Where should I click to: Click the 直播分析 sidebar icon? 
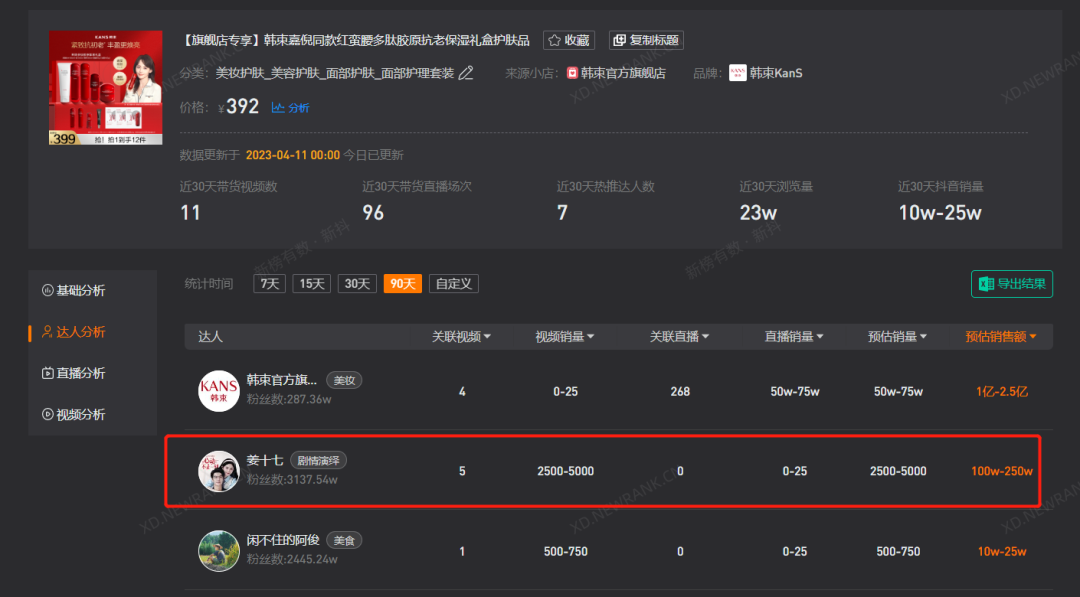tap(48, 373)
